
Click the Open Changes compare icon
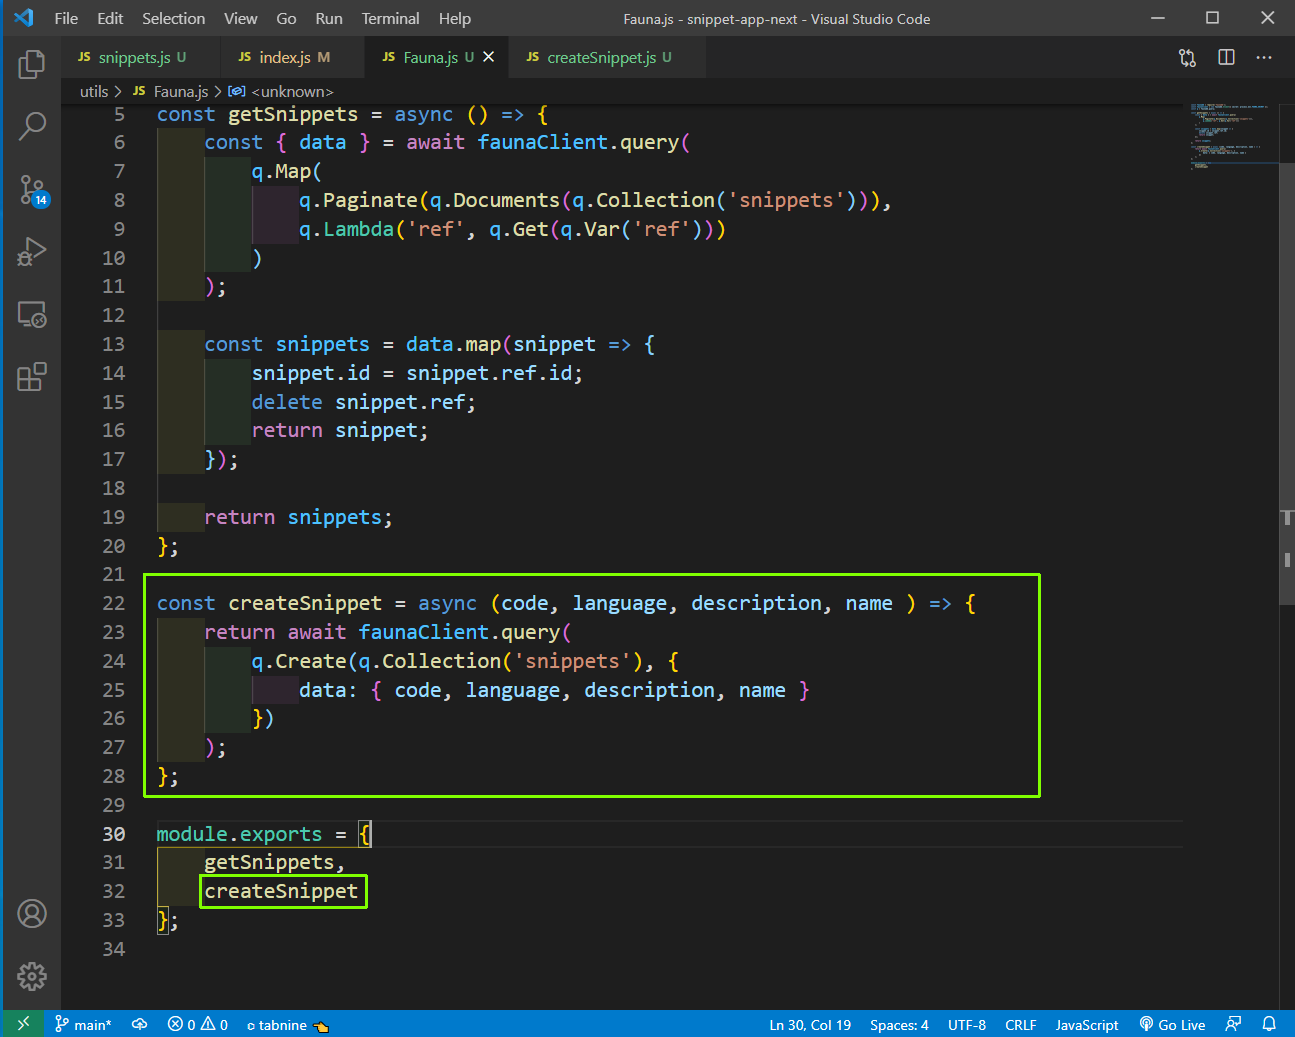pyautogui.click(x=1187, y=58)
